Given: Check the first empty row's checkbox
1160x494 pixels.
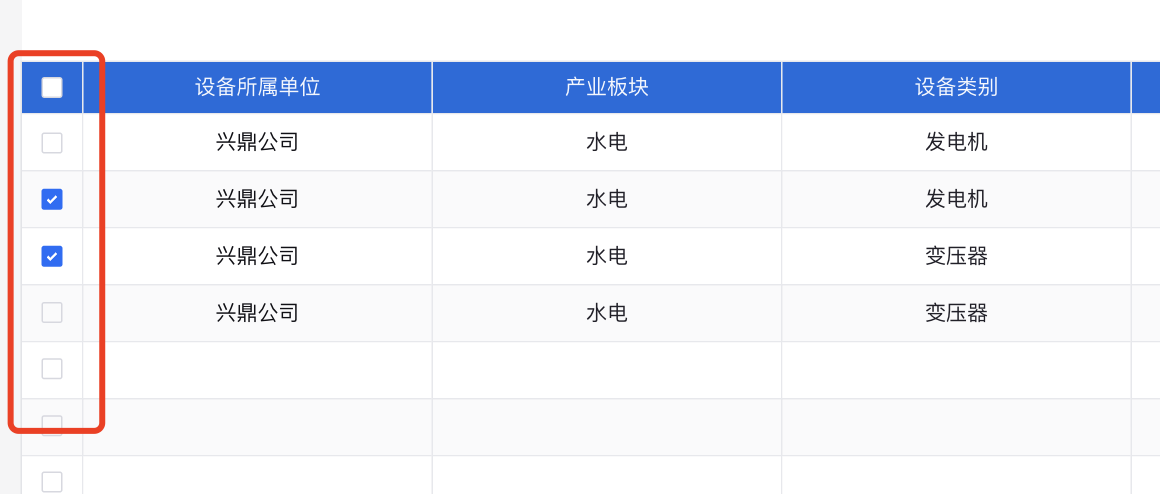Looking at the screenshot, I should click(52, 368).
